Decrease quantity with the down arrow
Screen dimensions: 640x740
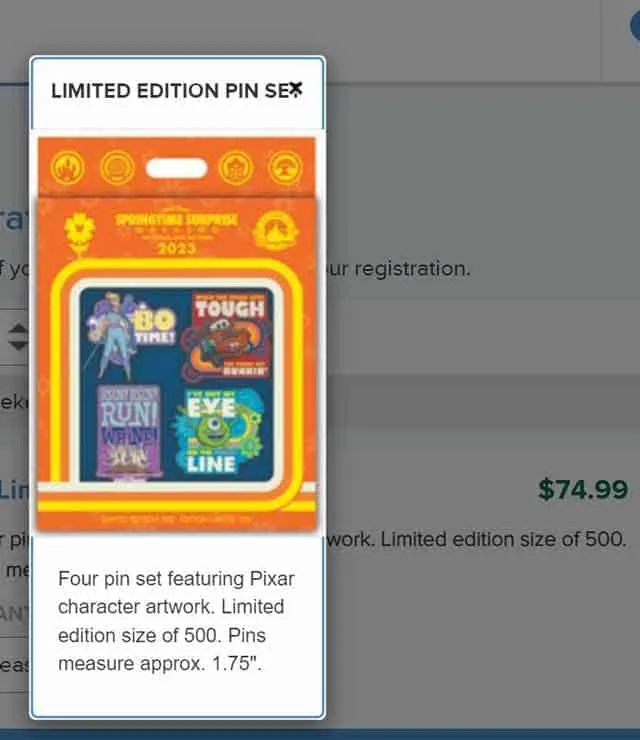click(19, 345)
